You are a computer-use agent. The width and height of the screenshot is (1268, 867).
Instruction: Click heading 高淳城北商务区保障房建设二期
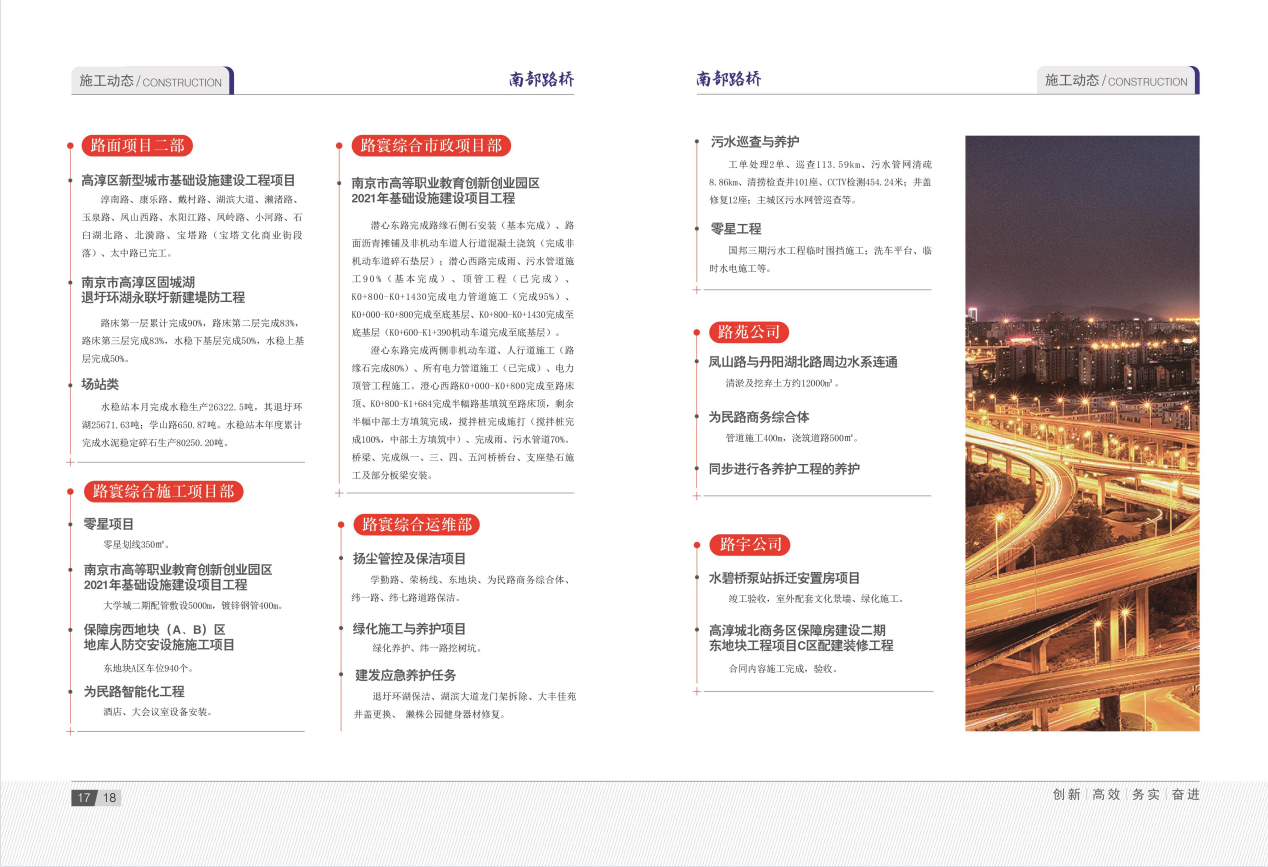pyautogui.click(x=797, y=631)
